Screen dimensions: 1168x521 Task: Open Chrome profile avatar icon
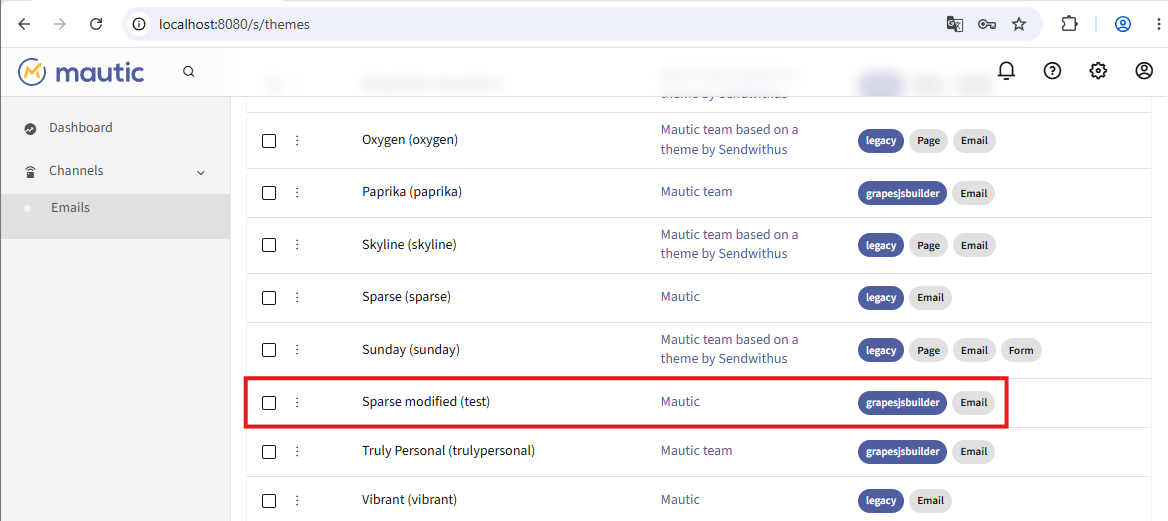tap(1123, 24)
